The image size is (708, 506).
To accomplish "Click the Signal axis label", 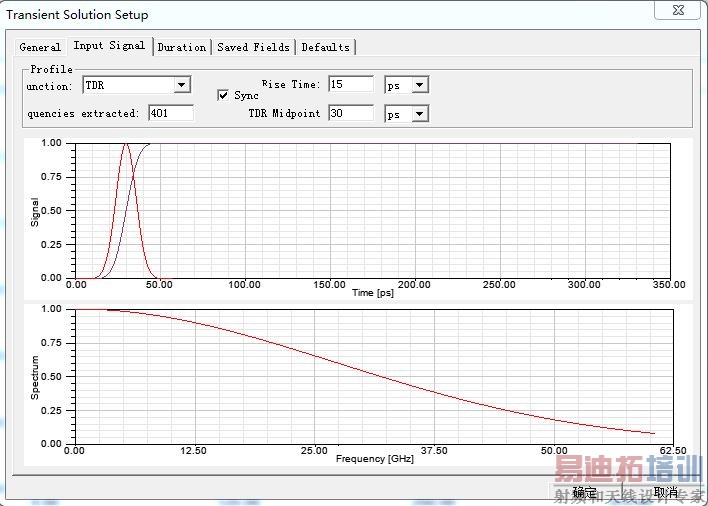I will pos(35,212).
